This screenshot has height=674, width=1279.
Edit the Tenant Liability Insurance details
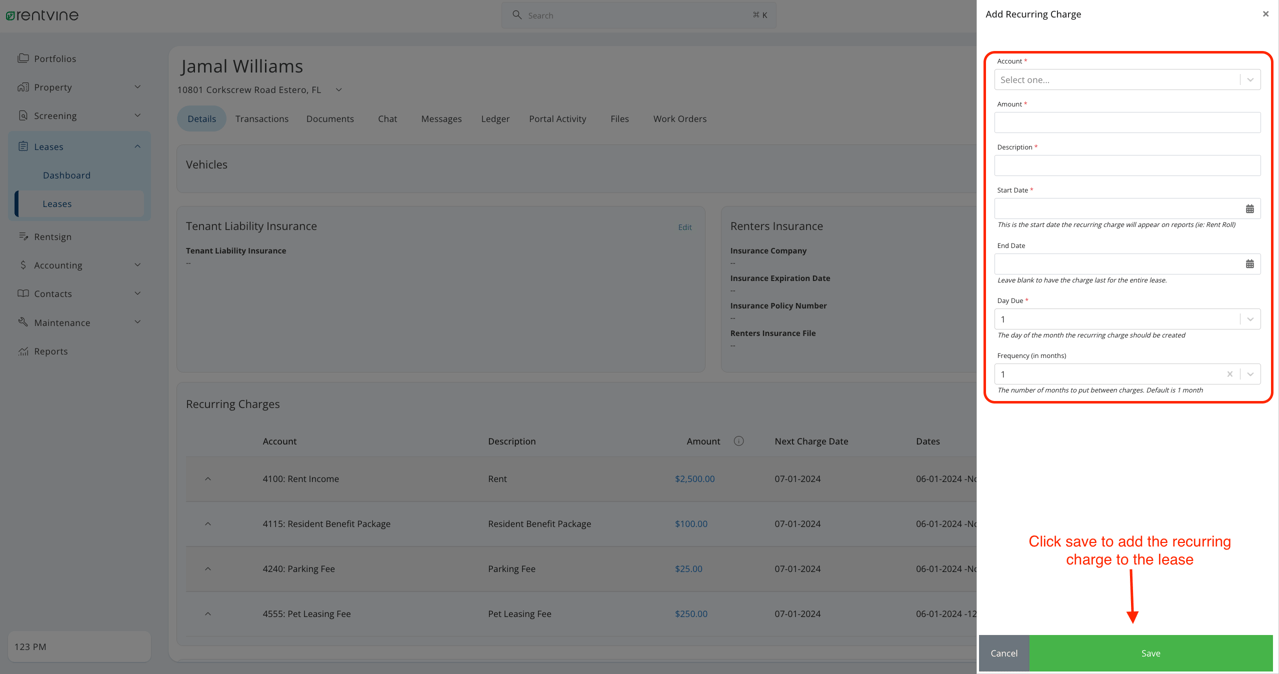(x=684, y=227)
